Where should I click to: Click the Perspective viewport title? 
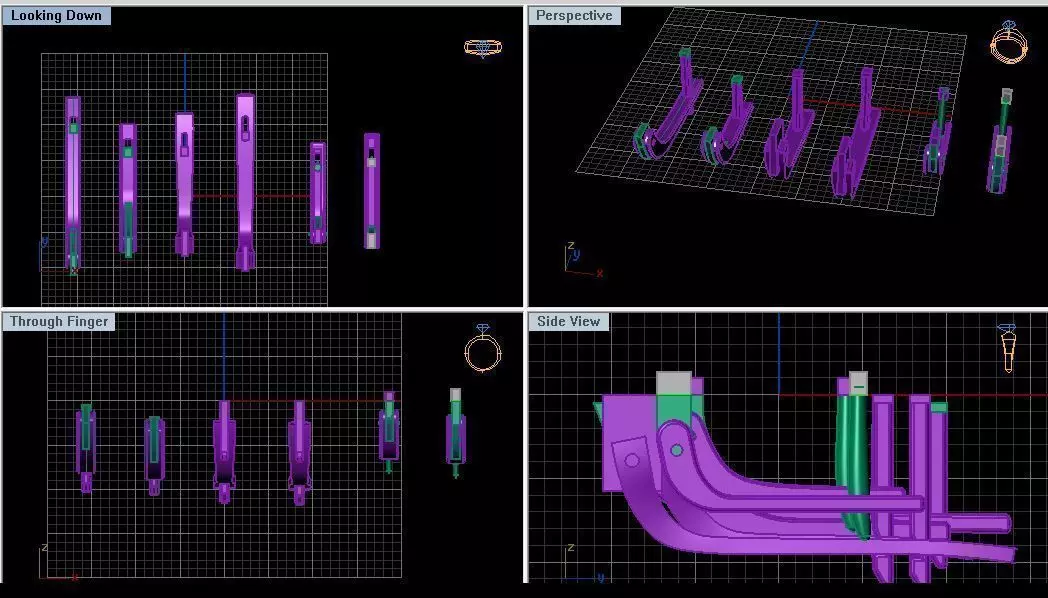(574, 15)
